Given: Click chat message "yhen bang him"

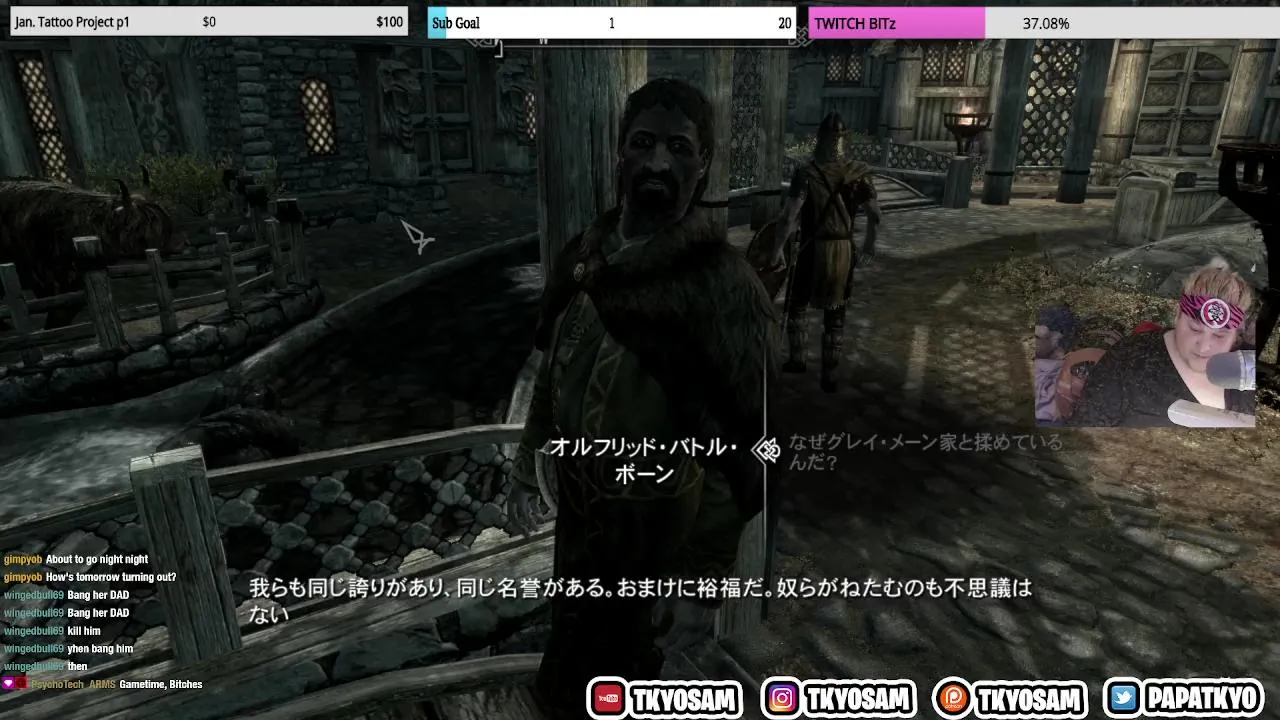Looking at the screenshot, I should click(100, 649).
